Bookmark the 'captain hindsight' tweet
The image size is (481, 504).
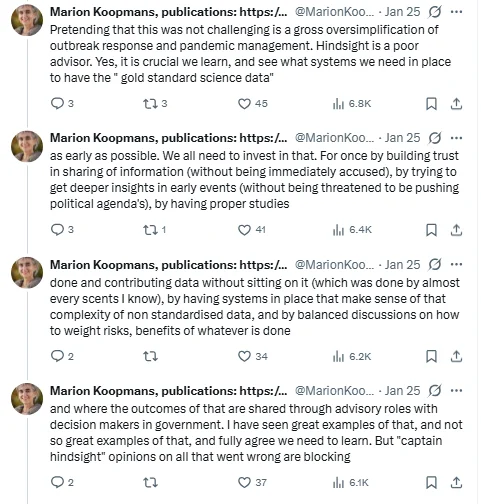tap(431, 482)
